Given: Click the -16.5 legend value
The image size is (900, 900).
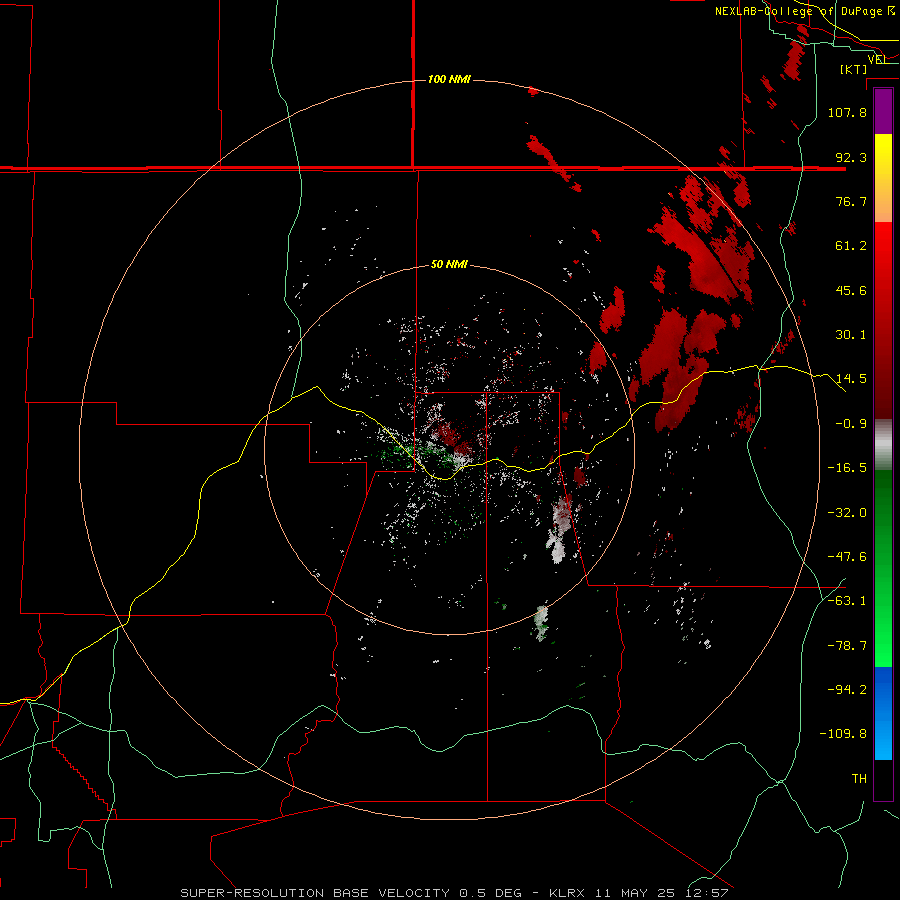Looking at the screenshot, I should 847,468.
